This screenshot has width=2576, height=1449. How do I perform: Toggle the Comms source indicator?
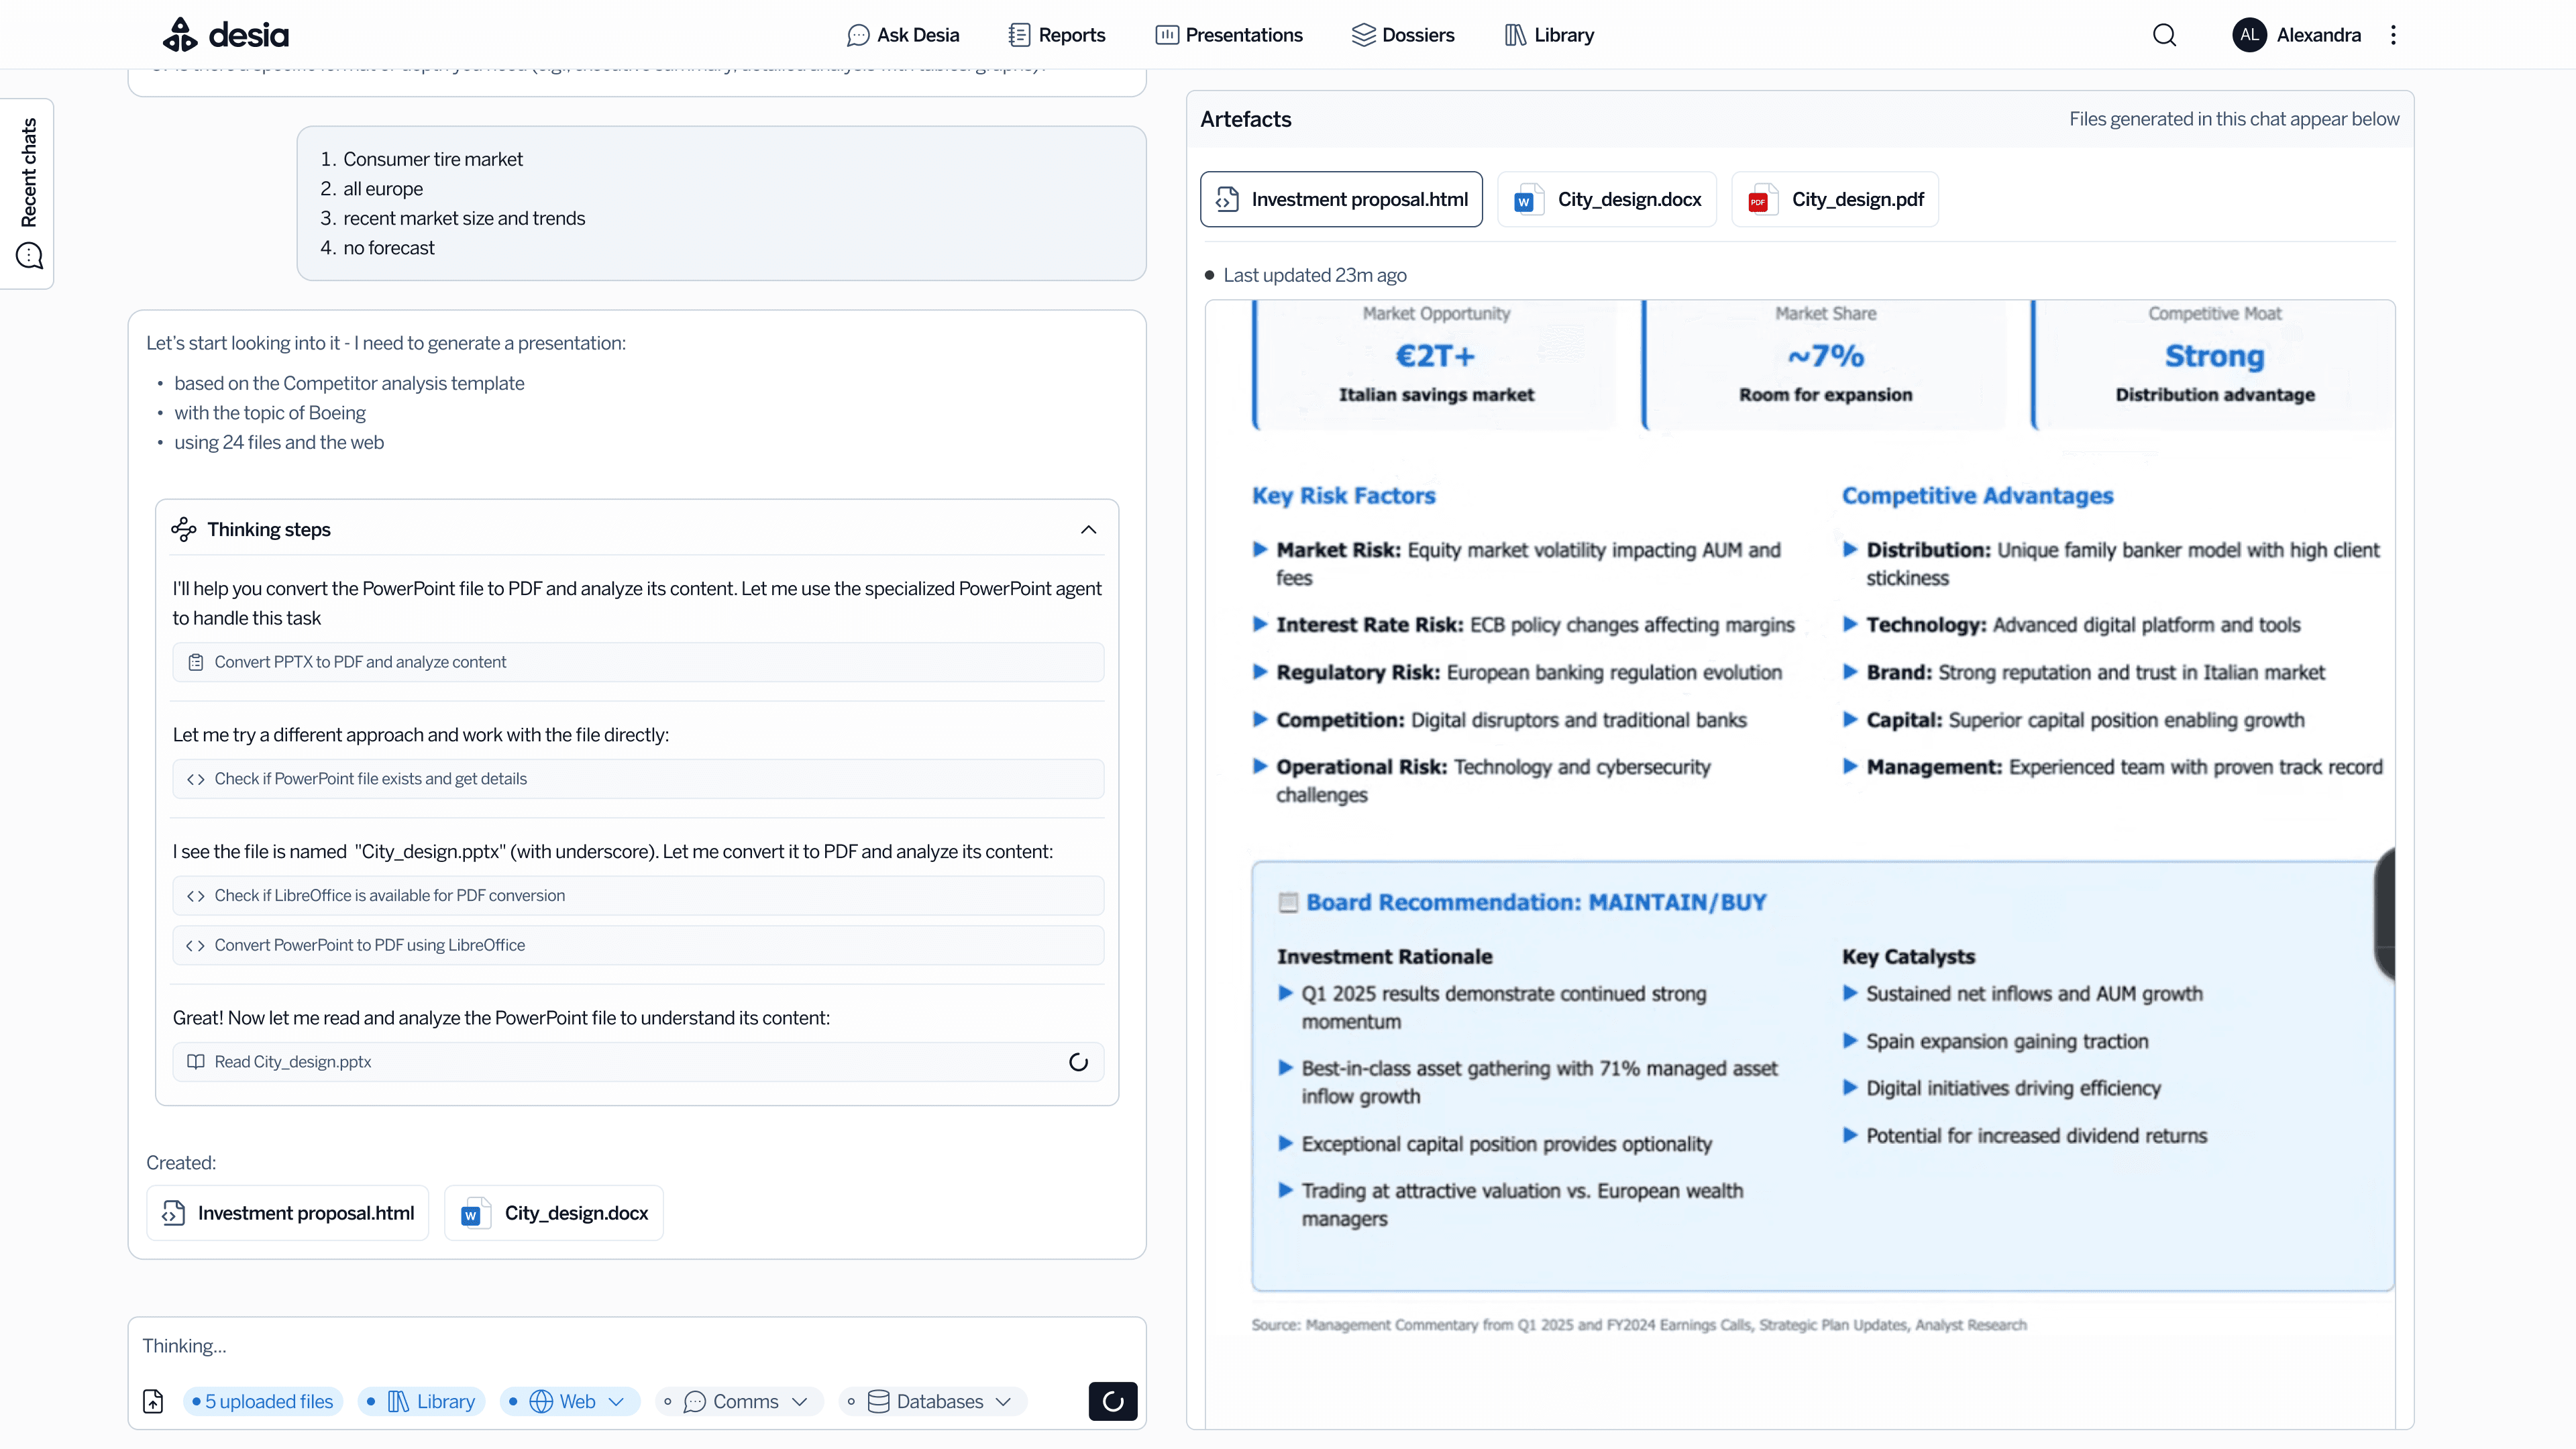(x=668, y=1401)
